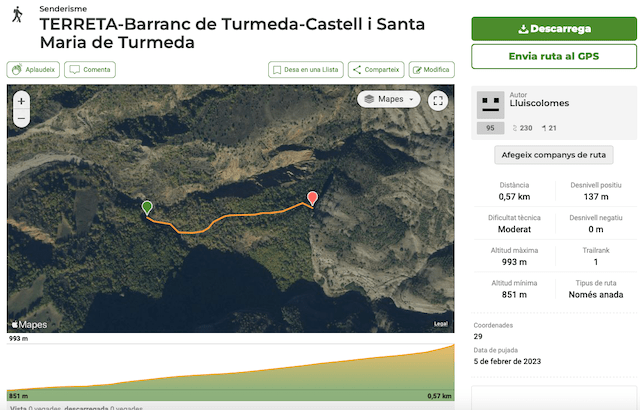Image resolution: width=640 pixels, height=410 pixels.
Task: Edit the route with Modifica
Action: click(431, 70)
